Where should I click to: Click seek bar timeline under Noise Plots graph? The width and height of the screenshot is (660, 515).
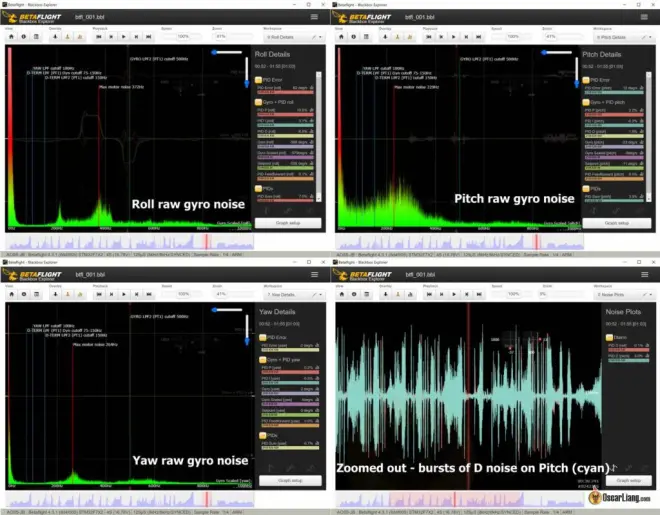click(x=460, y=499)
